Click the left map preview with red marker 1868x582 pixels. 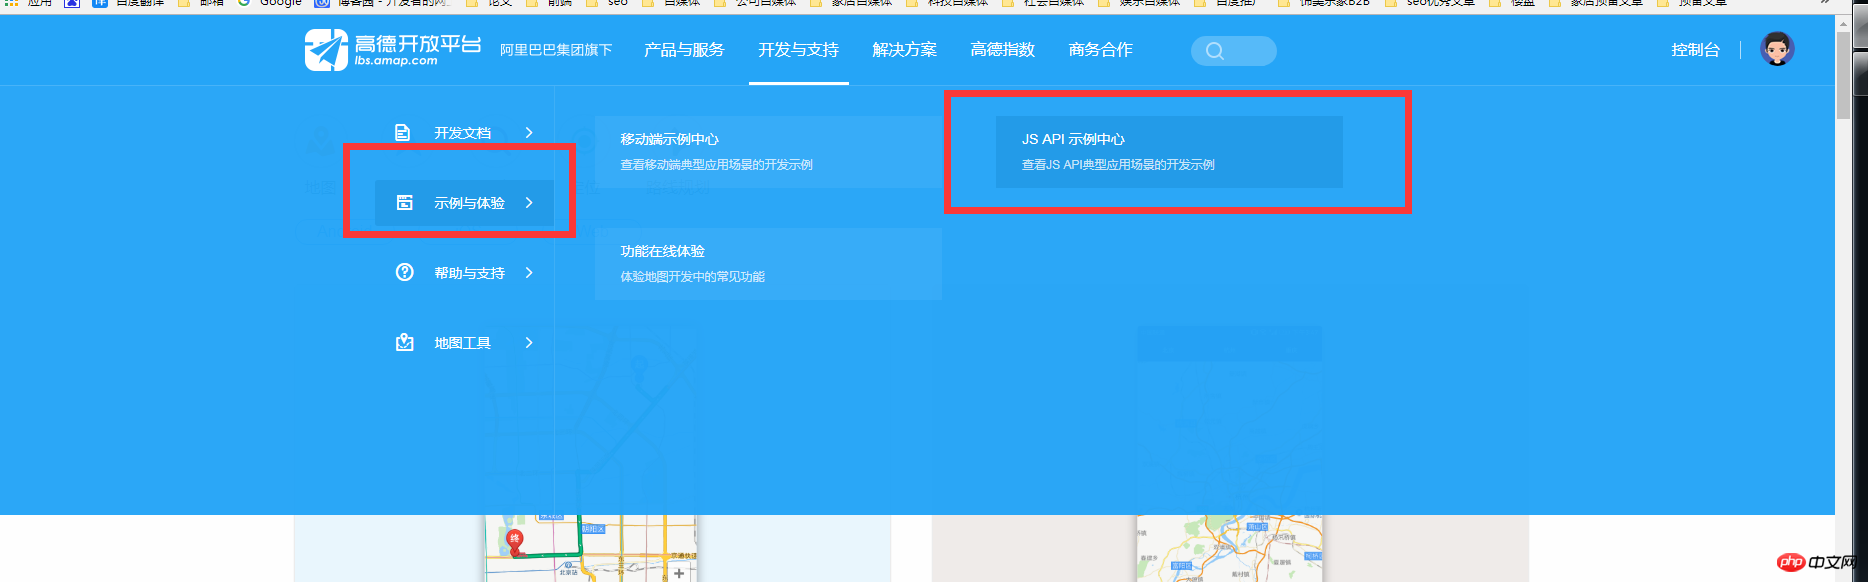coord(590,548)
